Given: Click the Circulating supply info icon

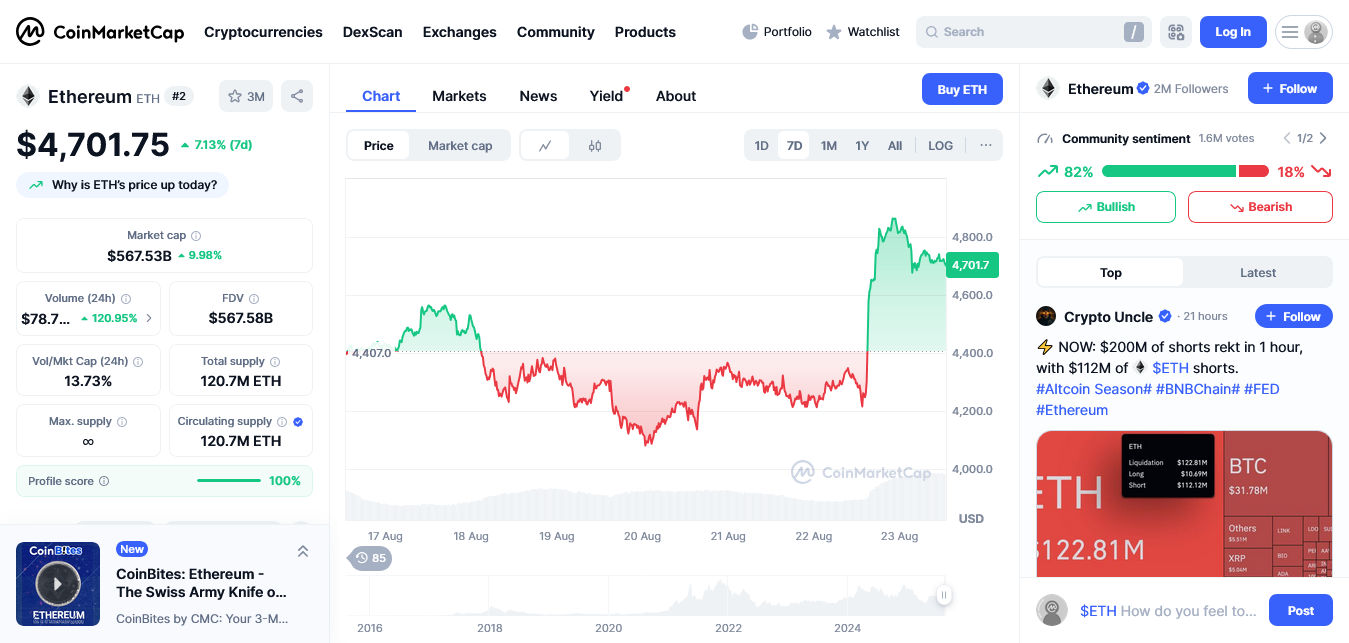Looking at the screenshot, I should click(282, 422).
